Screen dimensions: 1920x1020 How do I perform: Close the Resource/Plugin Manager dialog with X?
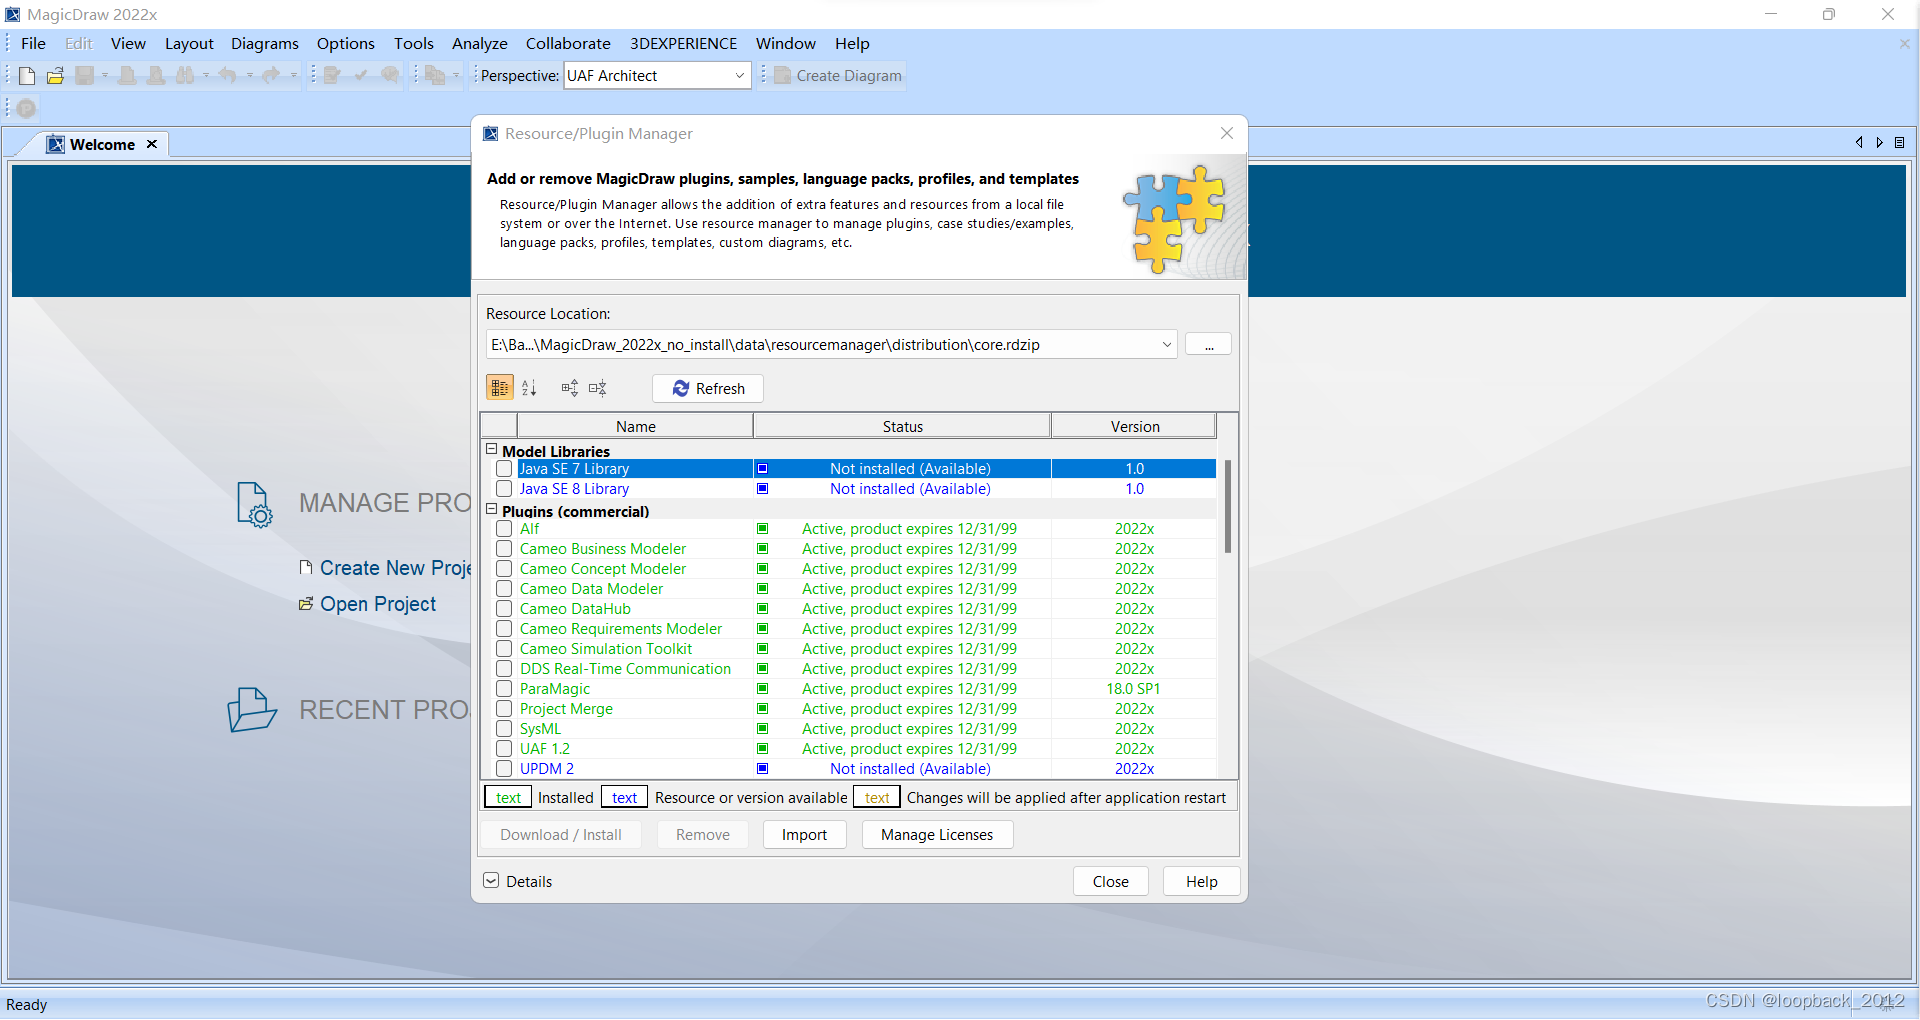1227,133
